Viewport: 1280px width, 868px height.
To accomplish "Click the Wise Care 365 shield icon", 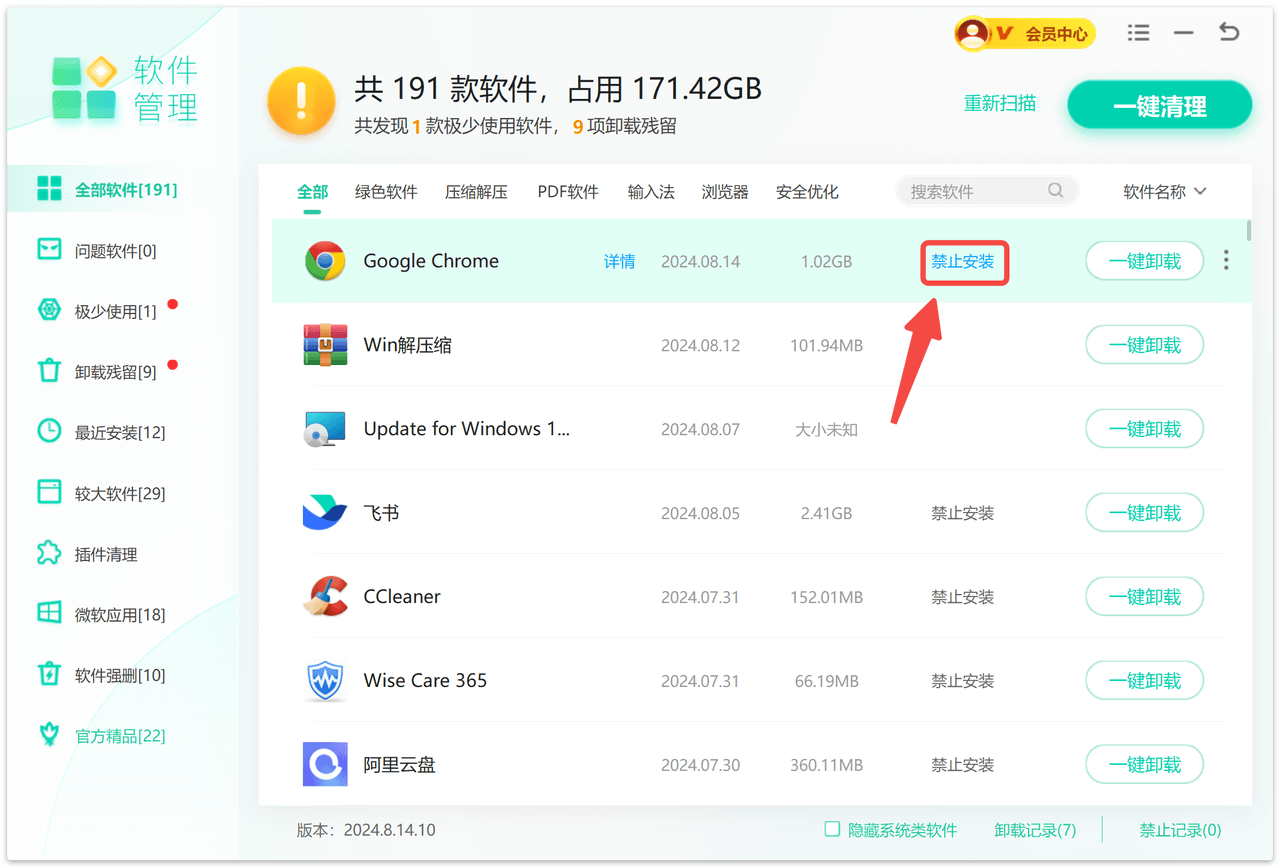I will pyautogui.click(x=325, y=681).
